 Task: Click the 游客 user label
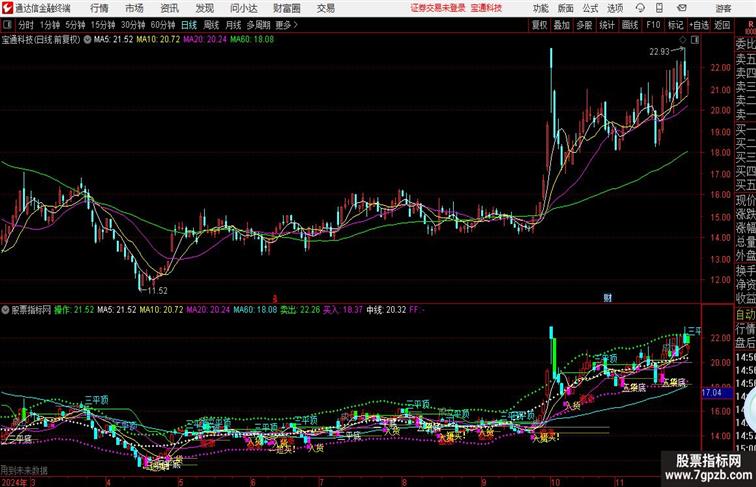[x=723, y=8]
